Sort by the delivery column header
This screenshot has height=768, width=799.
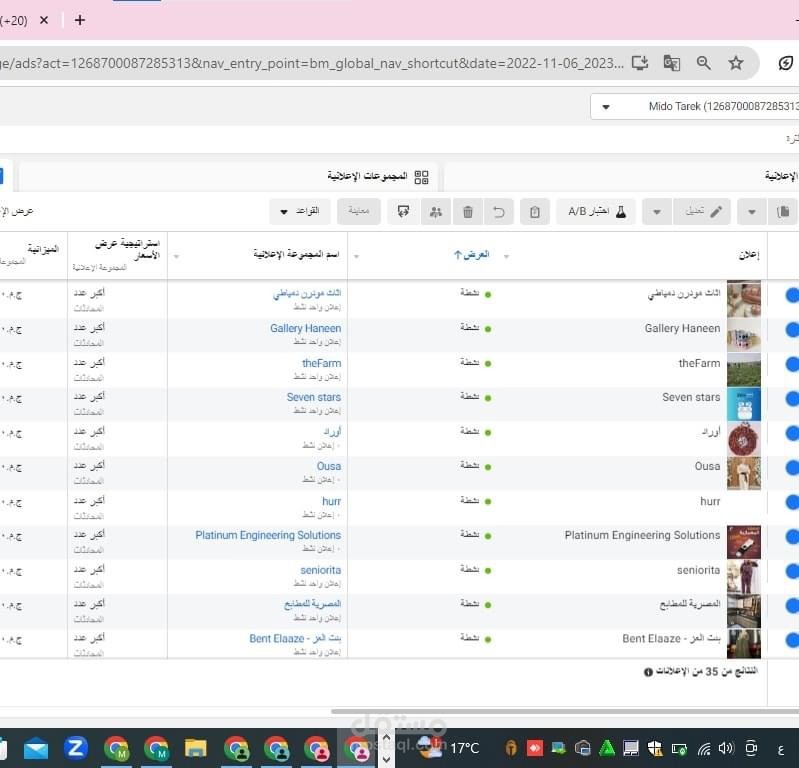pyautogui.click(x=471, y=254)
